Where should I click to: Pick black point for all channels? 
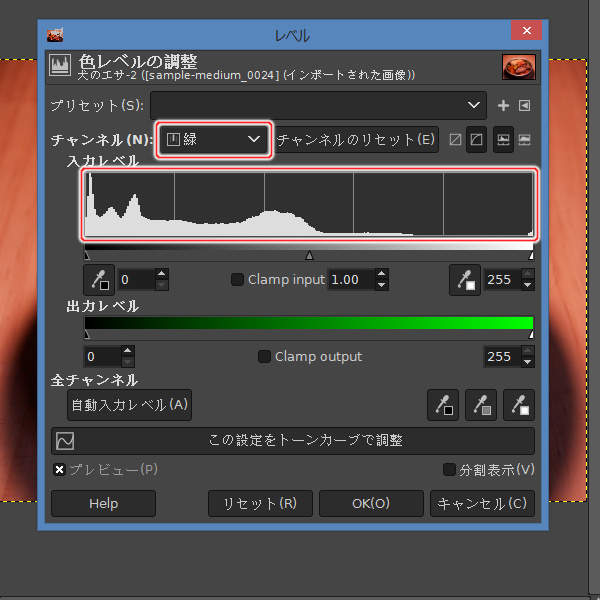click(x=443, y=405)
